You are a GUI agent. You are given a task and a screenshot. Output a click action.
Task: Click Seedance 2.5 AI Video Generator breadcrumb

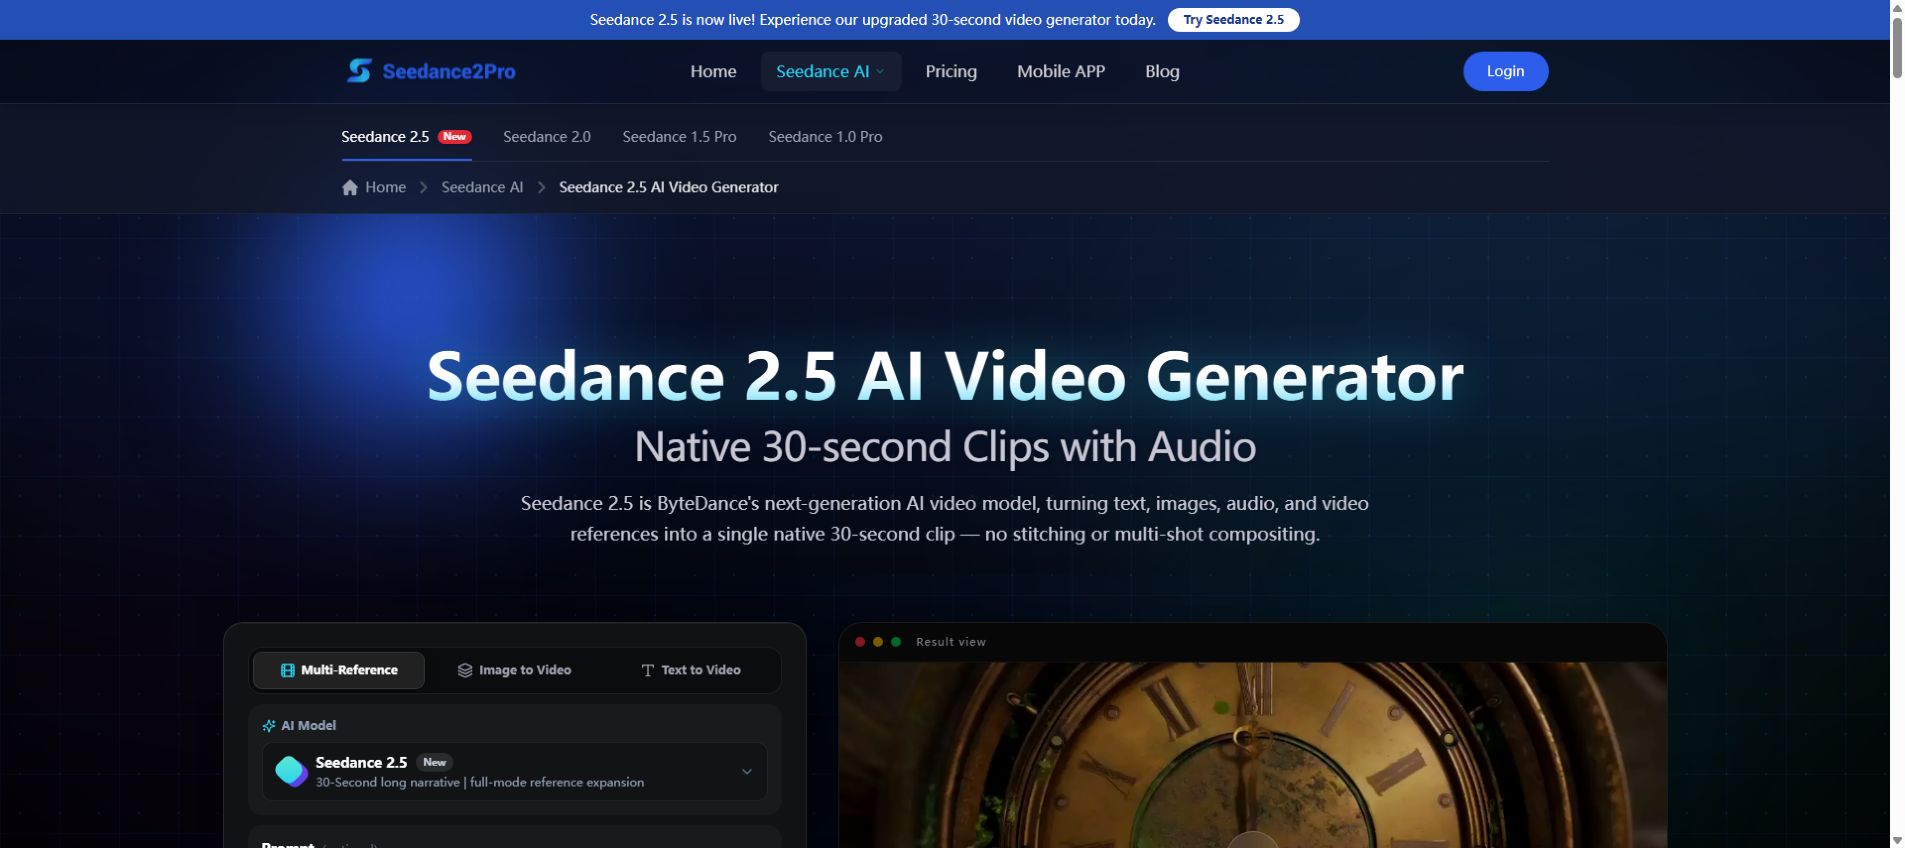[668, 187]
